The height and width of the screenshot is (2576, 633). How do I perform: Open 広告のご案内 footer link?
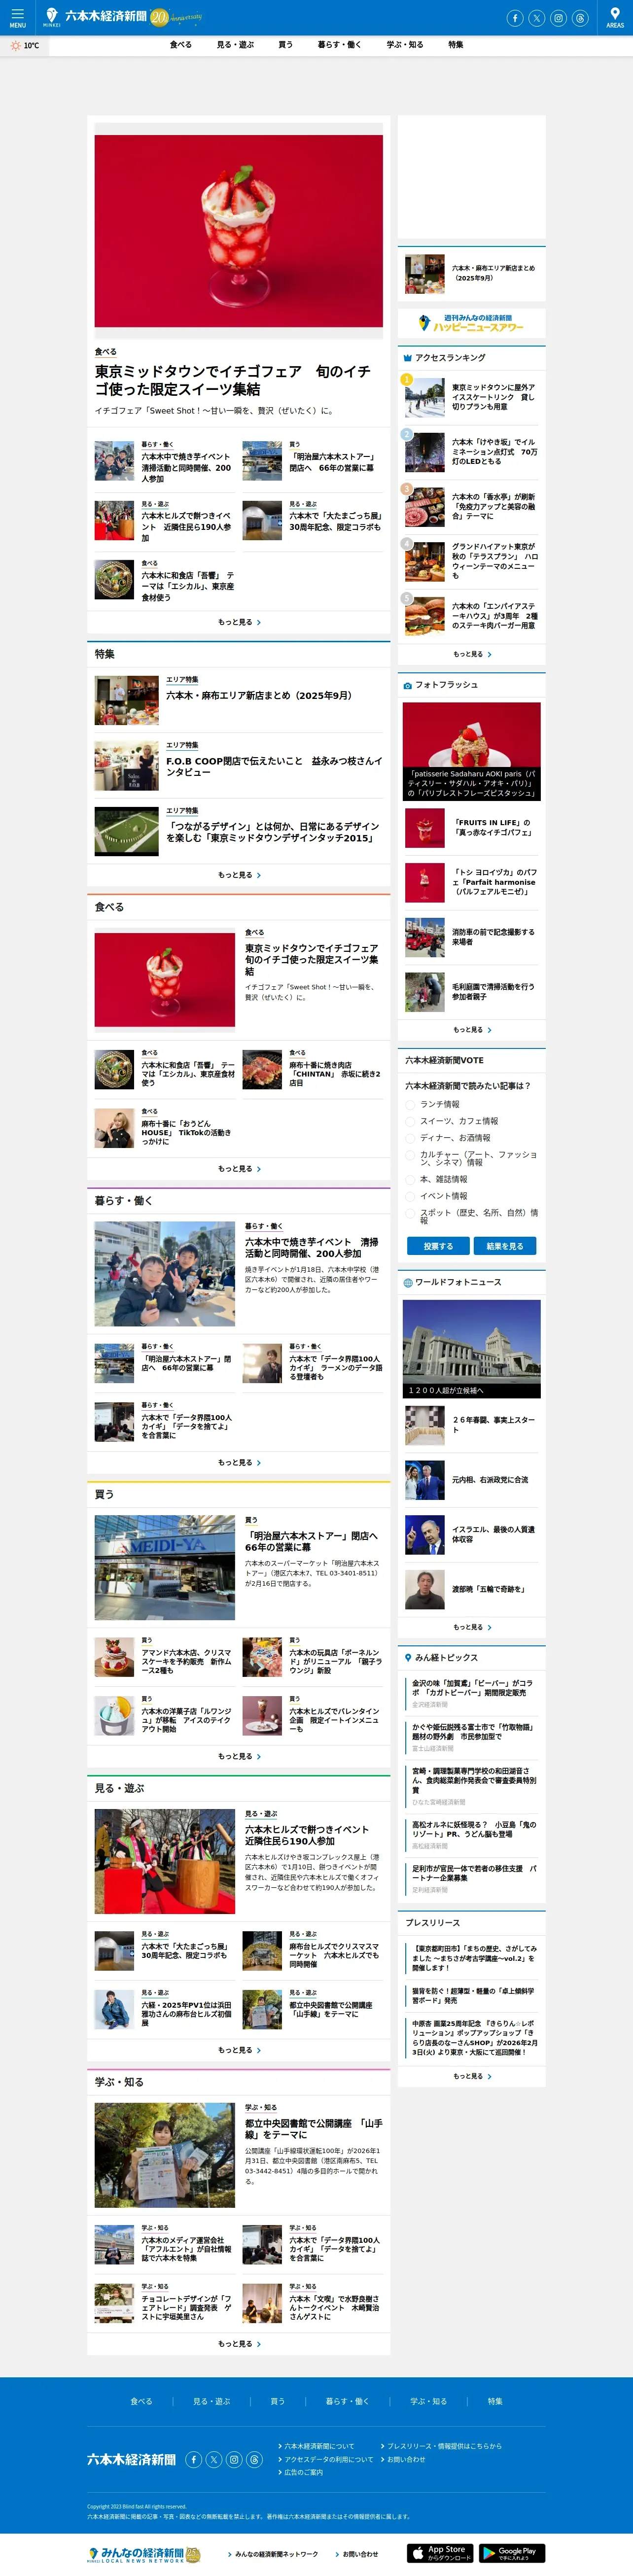(x=301, y=2473)
